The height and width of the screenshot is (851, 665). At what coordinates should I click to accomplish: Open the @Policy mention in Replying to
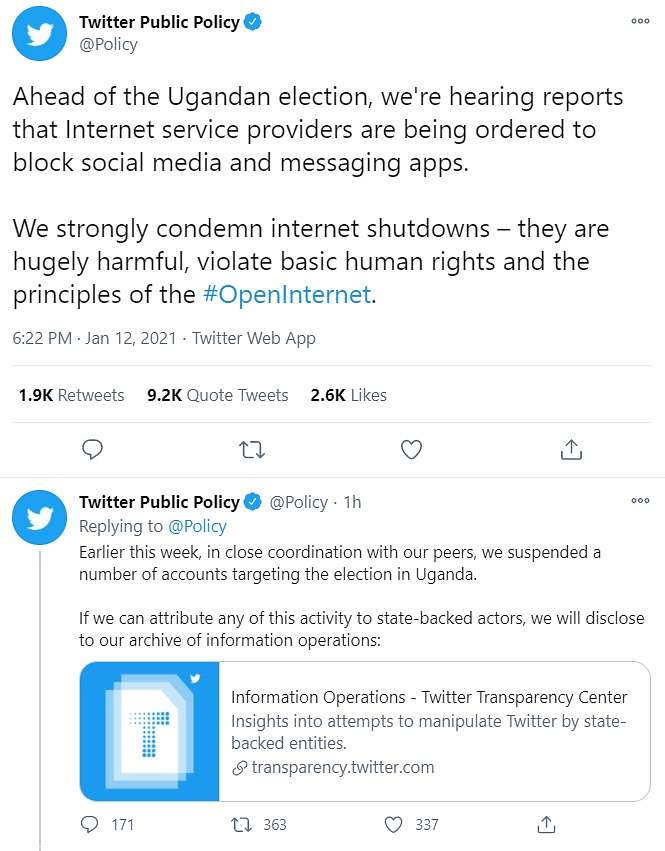(x=197, y=526)
